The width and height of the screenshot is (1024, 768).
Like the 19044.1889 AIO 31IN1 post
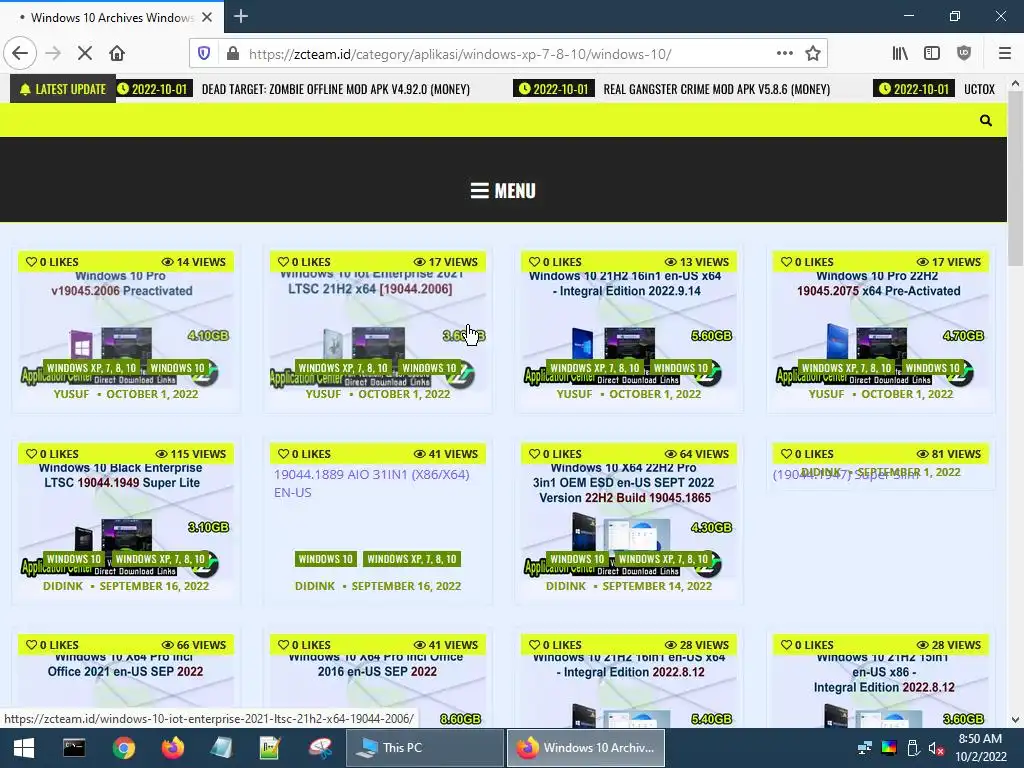tap(304, 454)
